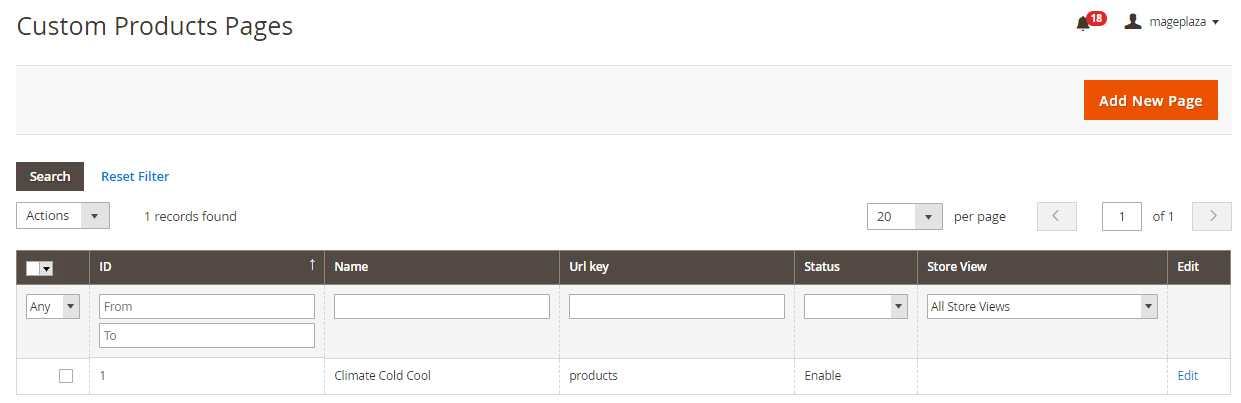This screenshot has height=403, width=1241.
Task: Sort by the Name column header
Action: tap(351, 267)
